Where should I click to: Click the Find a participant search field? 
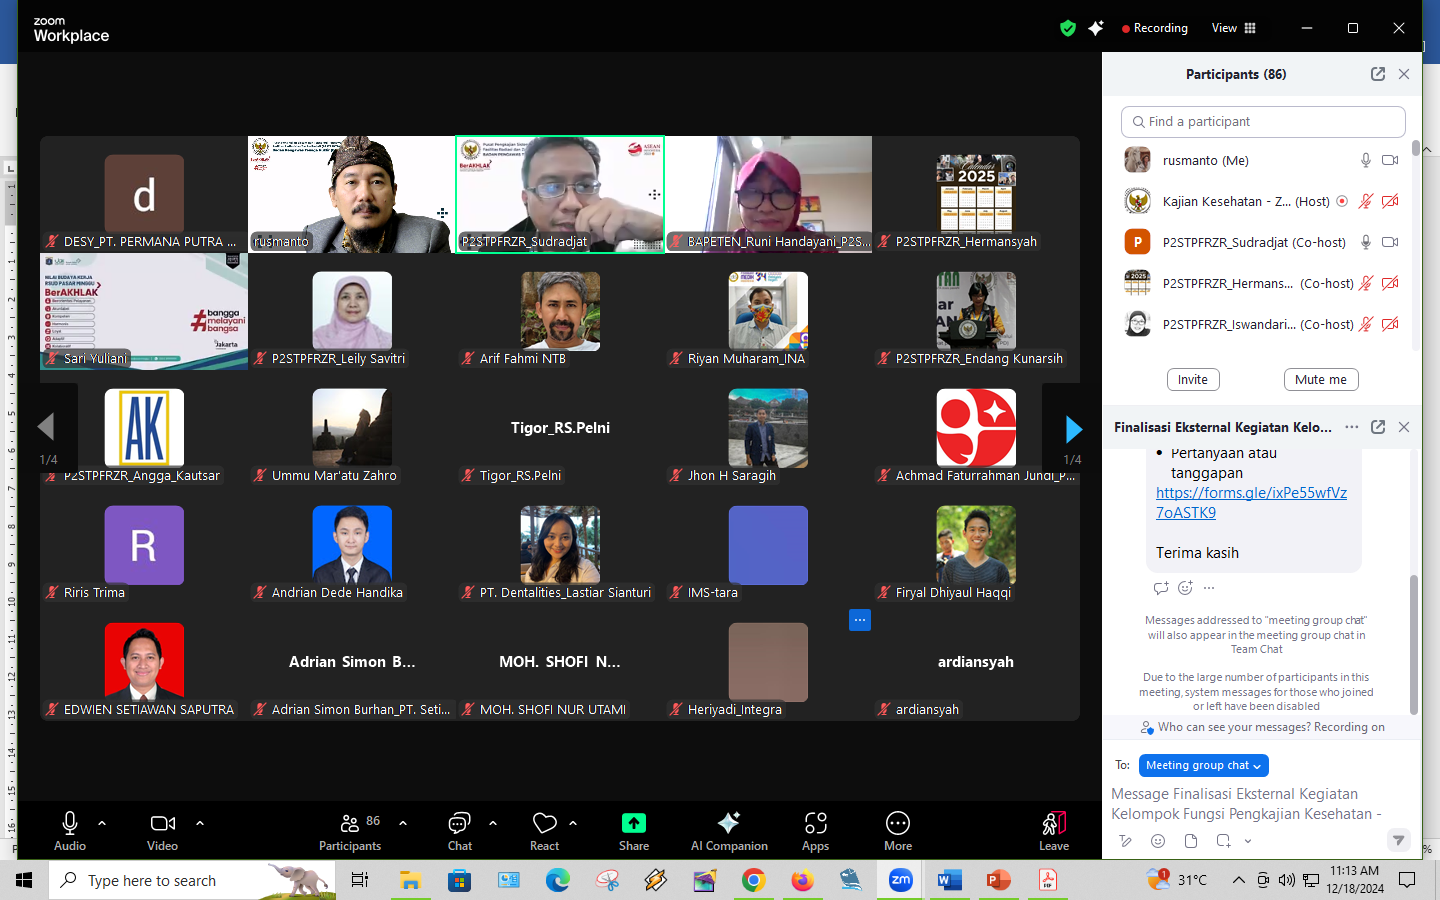coord(1263,122)
